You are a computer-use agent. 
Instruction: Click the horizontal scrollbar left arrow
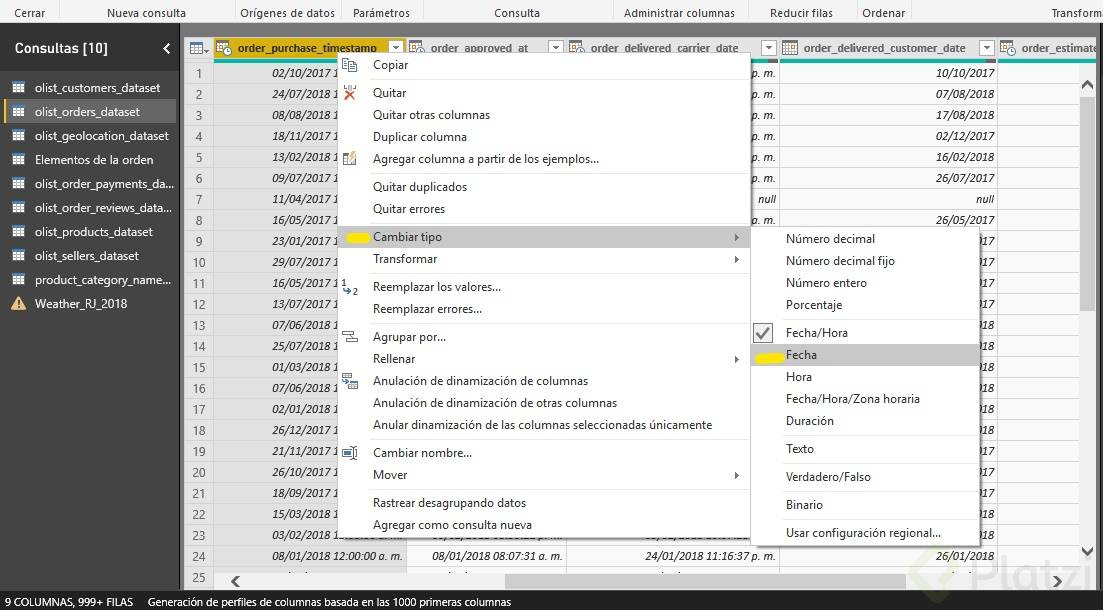(x=235, y=581)
